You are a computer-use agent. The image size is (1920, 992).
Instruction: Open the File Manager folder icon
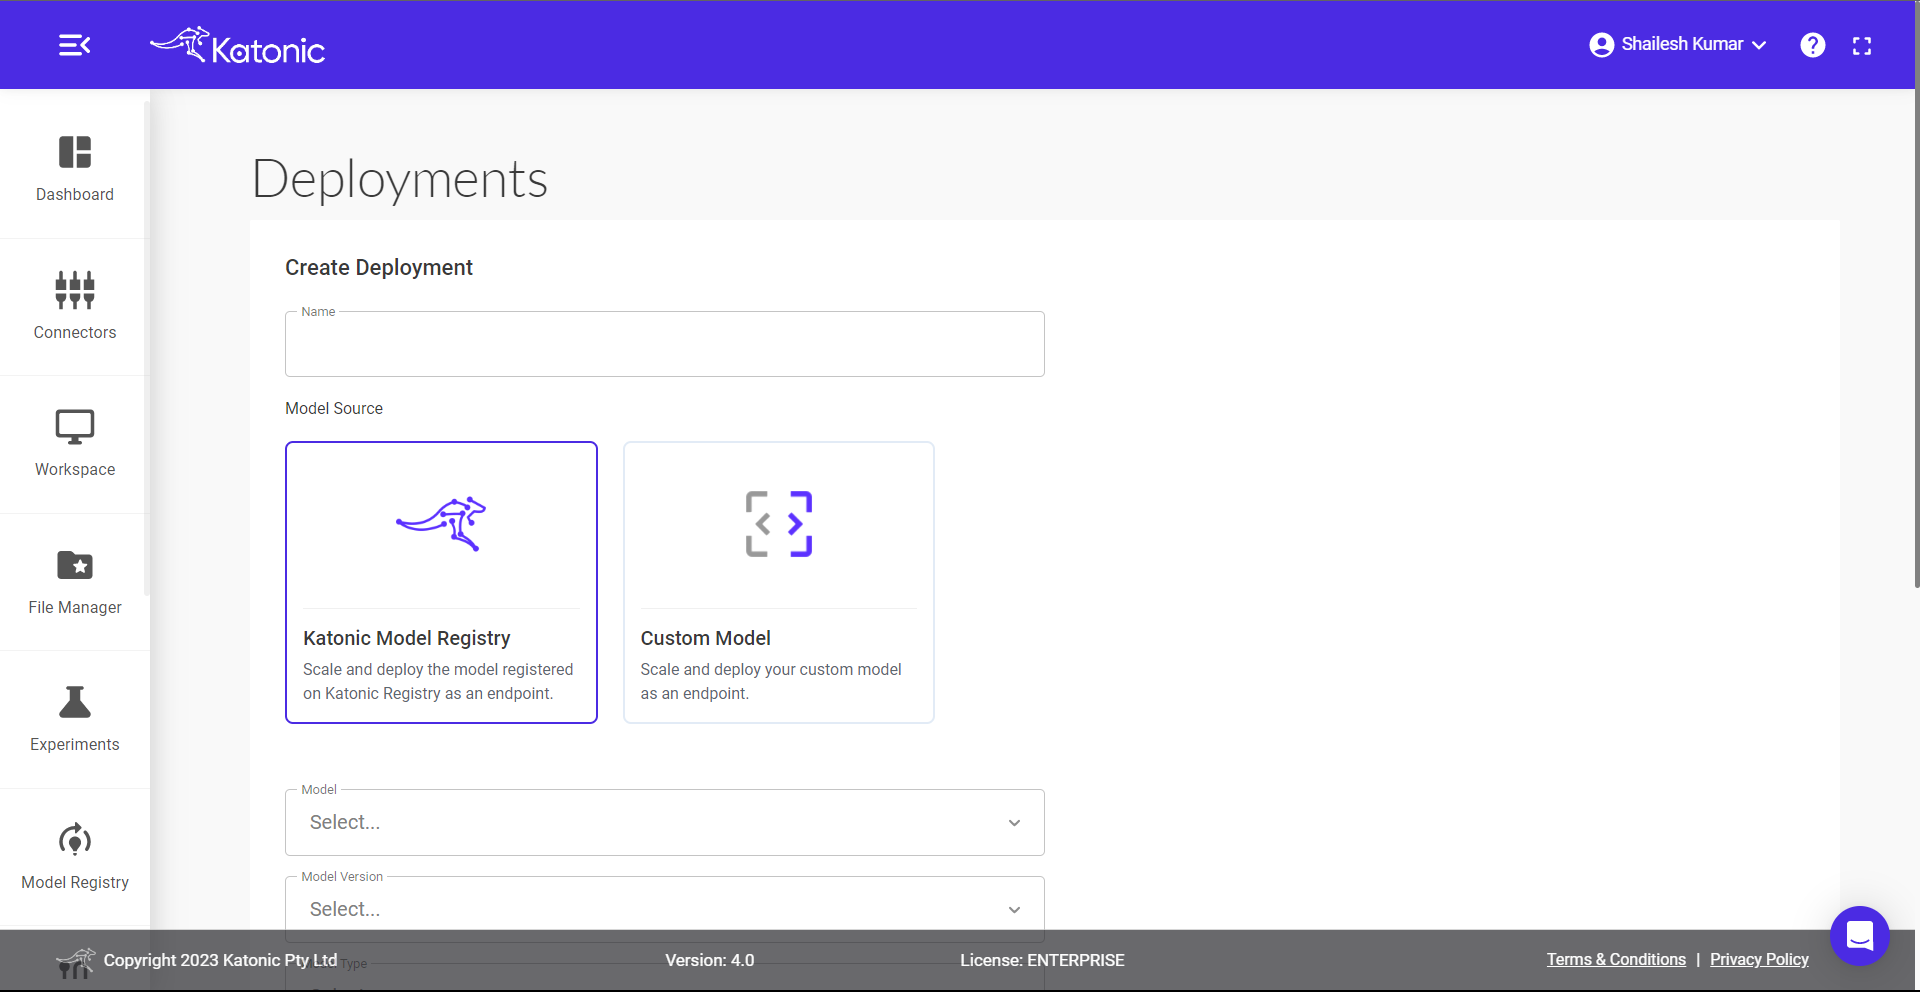coord(75,565)
